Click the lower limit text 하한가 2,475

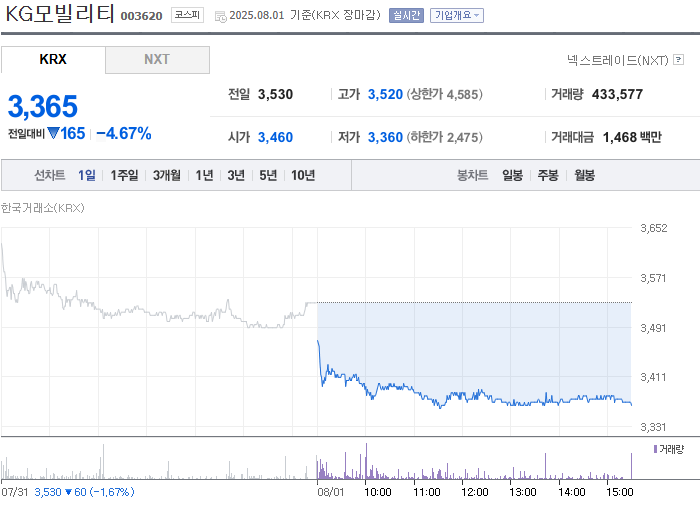click(x=444, y=137)
